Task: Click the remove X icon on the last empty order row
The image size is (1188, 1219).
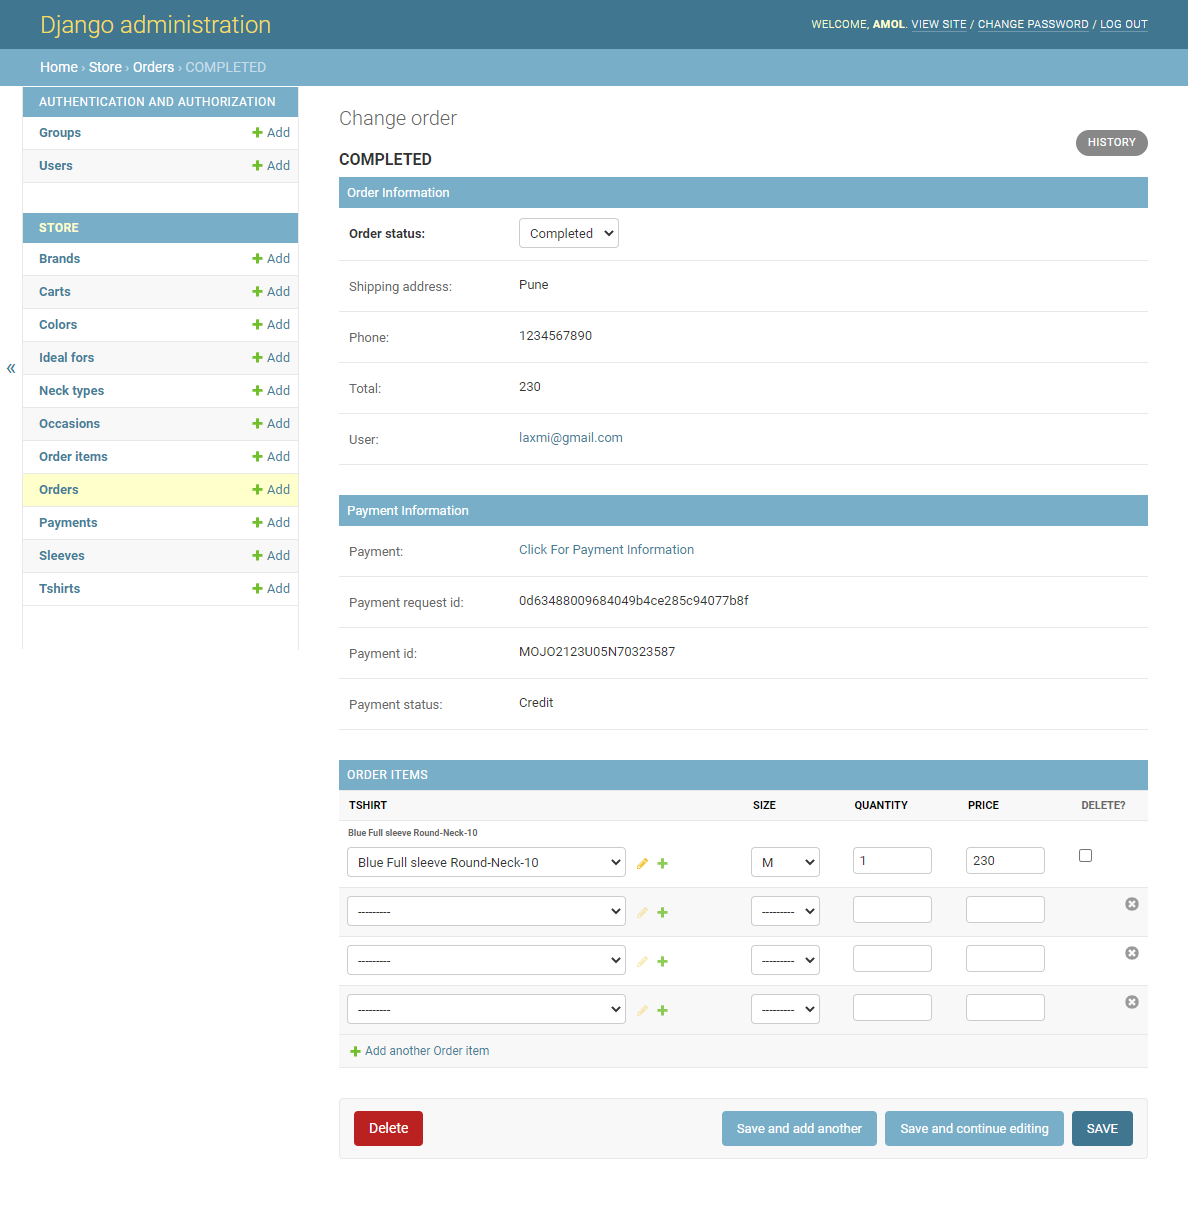Action: [x=1131, y=1001]
